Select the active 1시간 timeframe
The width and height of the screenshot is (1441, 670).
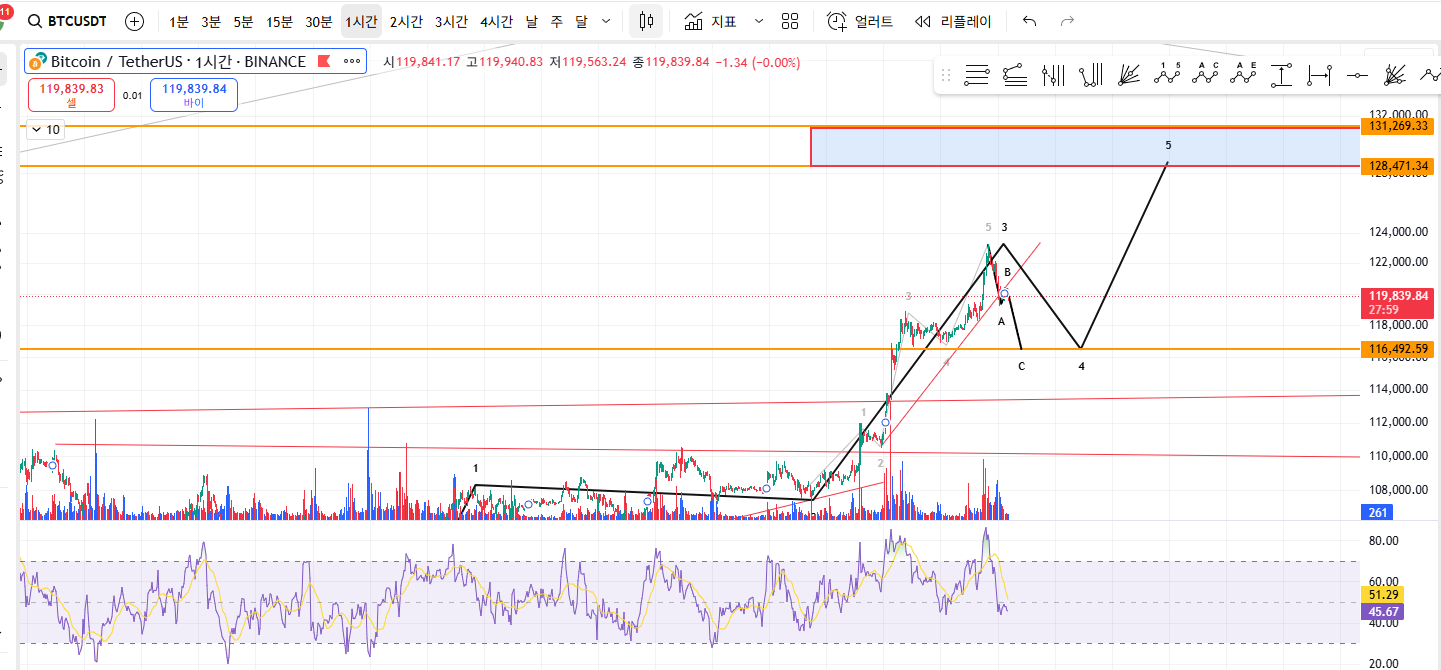[361, 21]
